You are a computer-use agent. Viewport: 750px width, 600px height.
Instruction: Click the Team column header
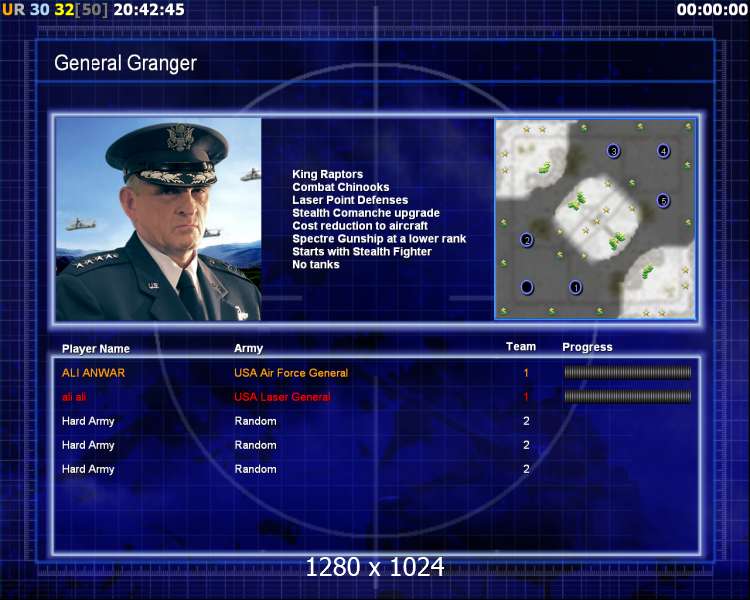521,347
